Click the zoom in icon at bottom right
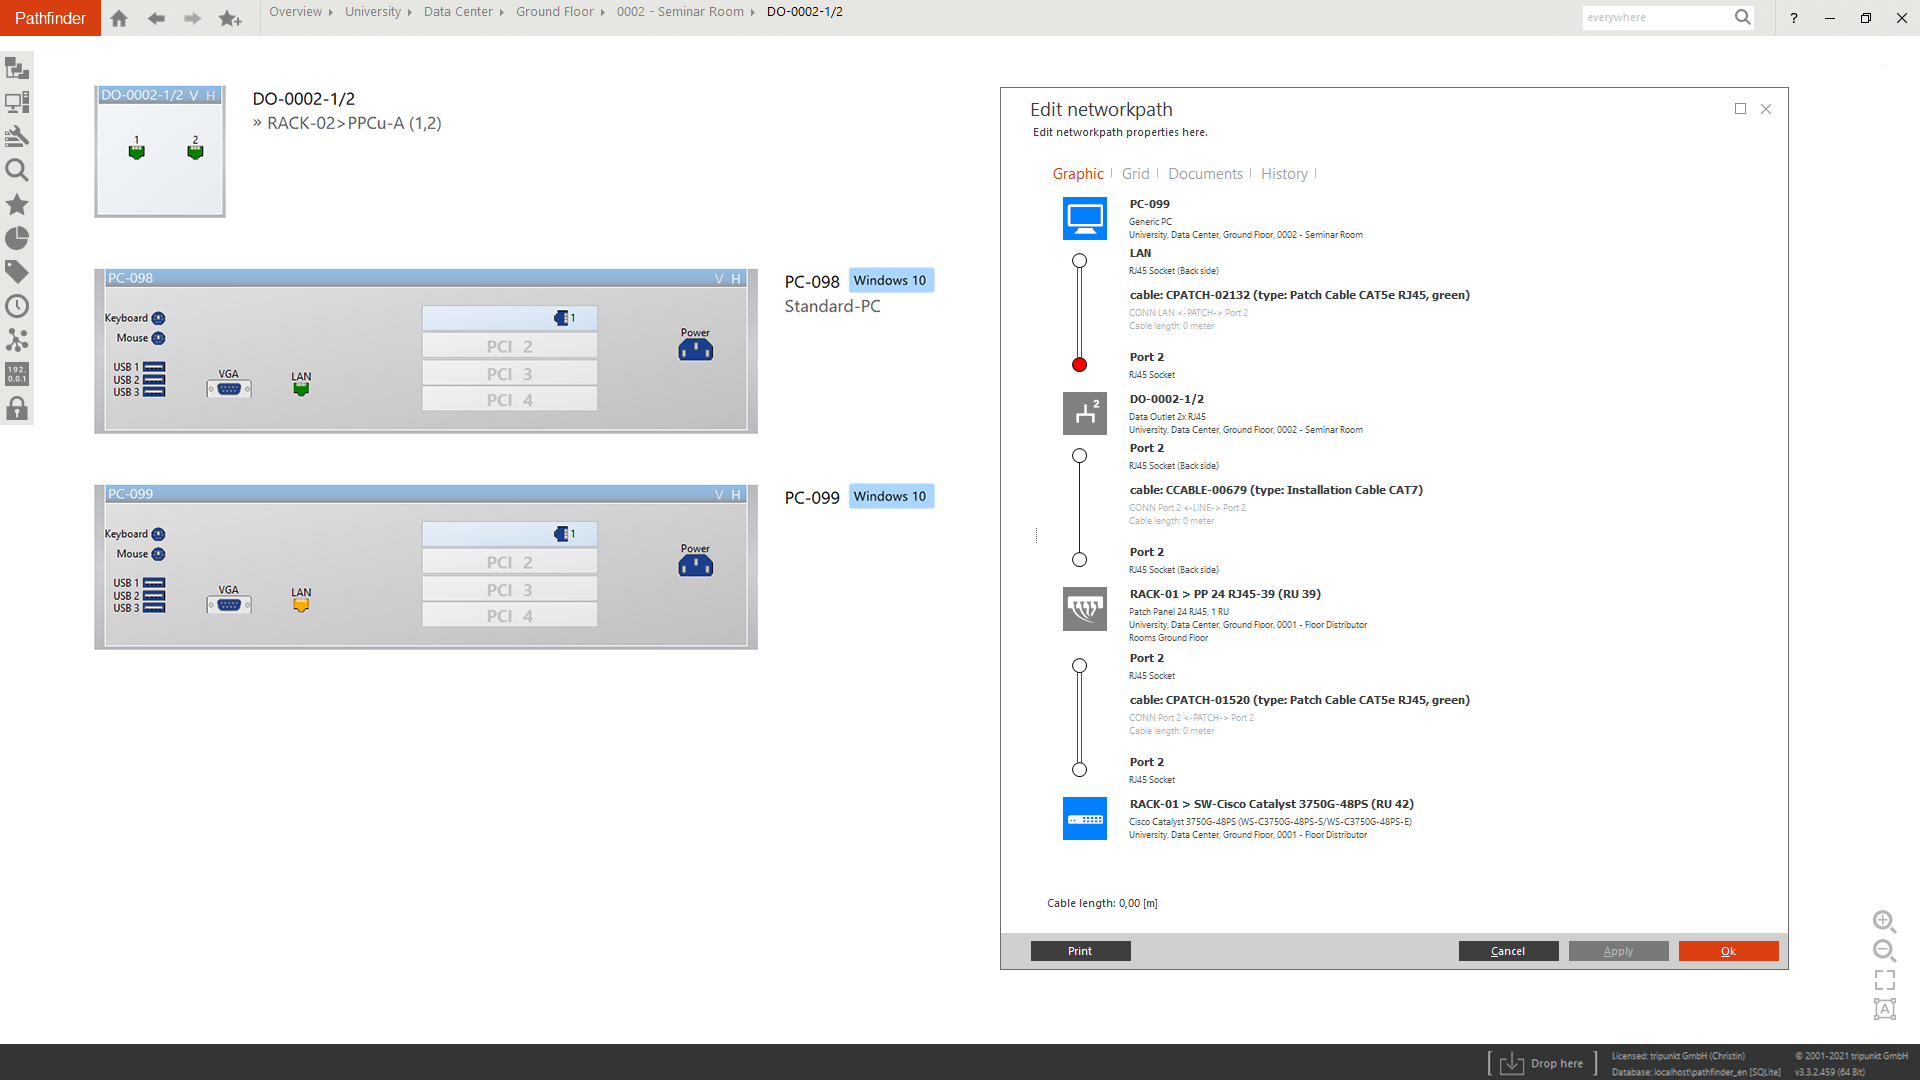This screenshot has height=1080, width=1920. click(1885, 922)
